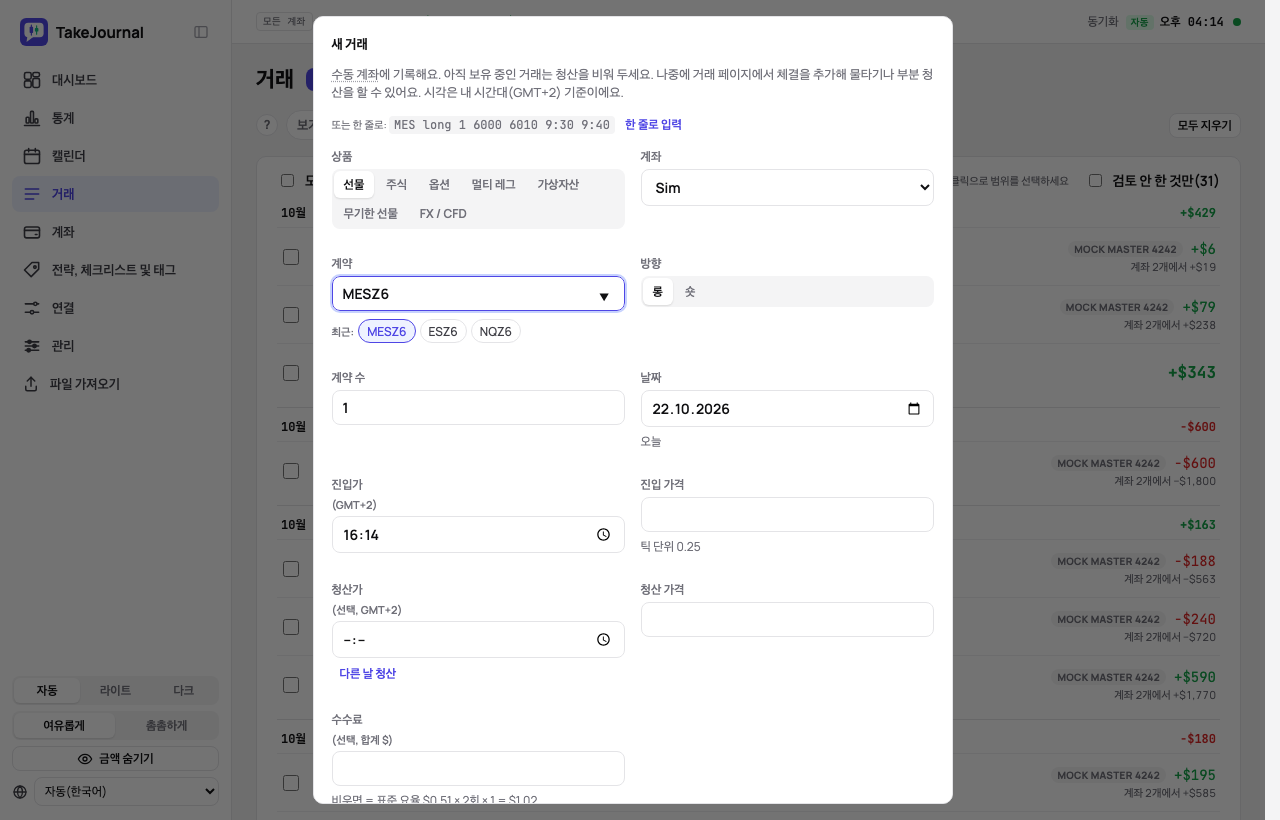Go to 통계 in the sidebar
Screen dimensions: 1280x820
tap(115, 118)
